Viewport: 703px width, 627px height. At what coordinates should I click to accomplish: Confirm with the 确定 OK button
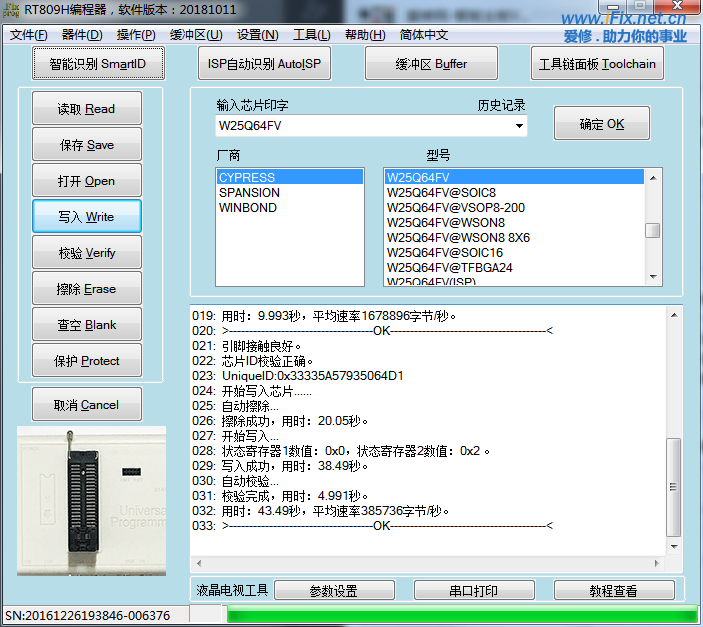click(601, 124)
